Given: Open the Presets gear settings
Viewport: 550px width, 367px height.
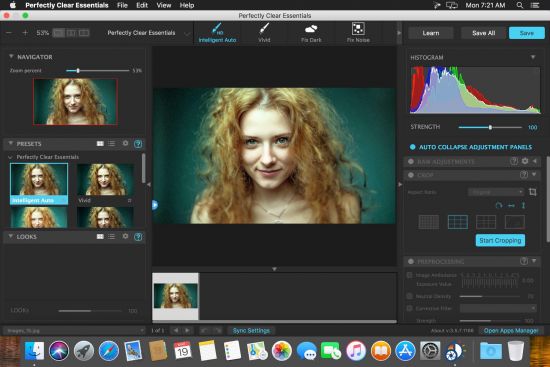Looking at the screenshot, I should (125, 144).
